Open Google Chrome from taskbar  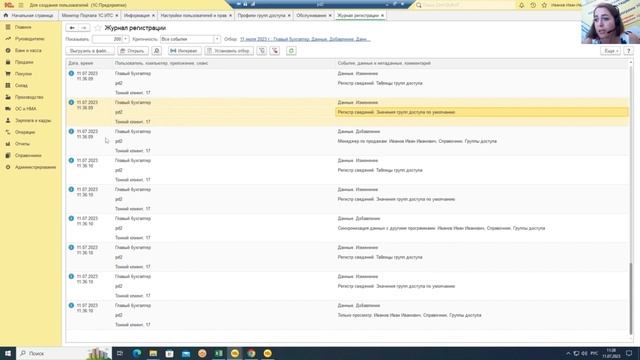coord(251,353)
